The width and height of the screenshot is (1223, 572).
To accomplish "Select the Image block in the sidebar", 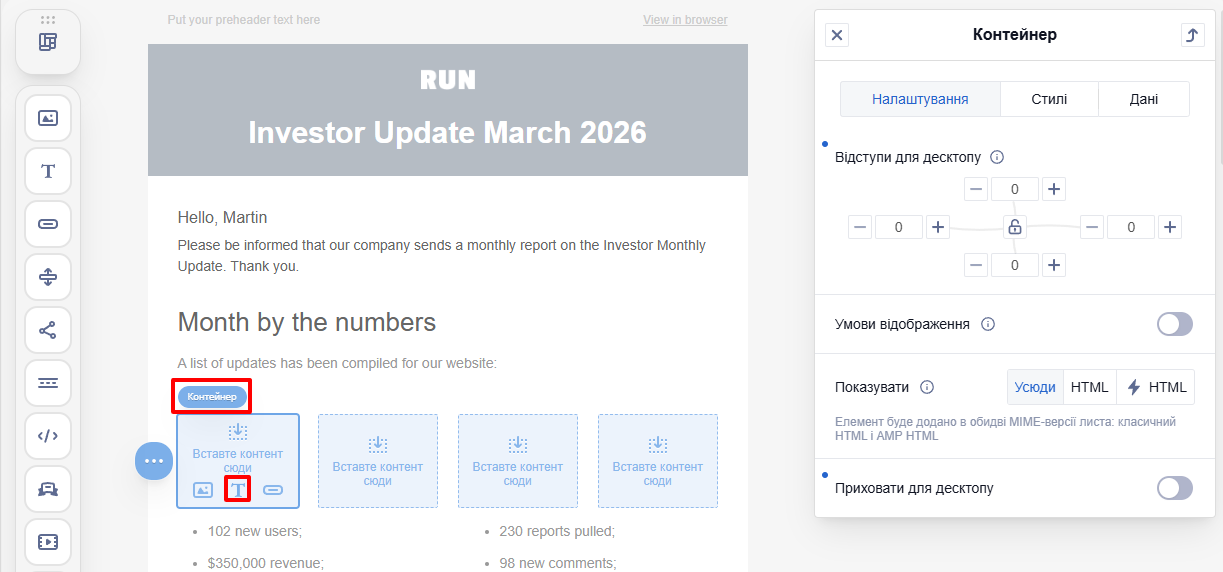I will tap(48, 118).
